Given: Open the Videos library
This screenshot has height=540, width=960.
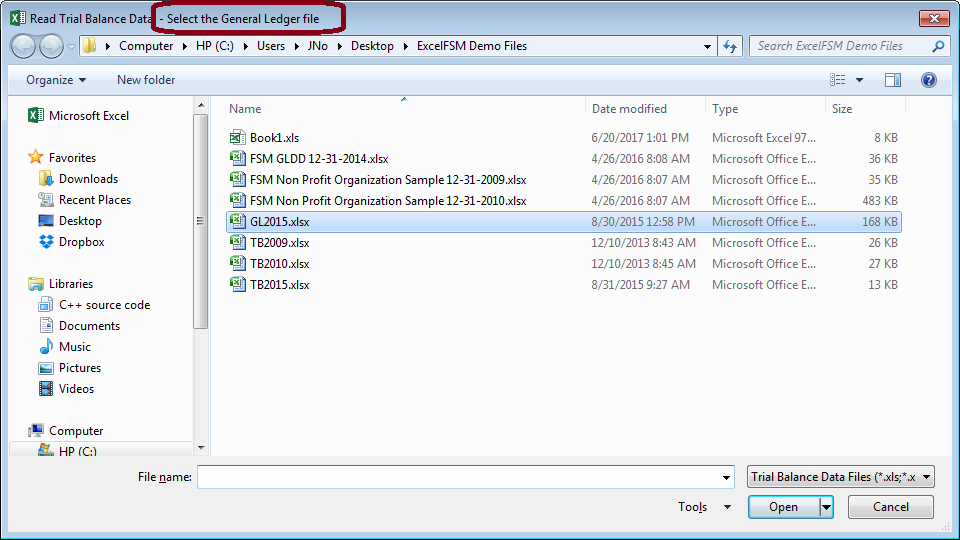Looking at the screenshot, I should pyautogui.click(x=66, y=389).
